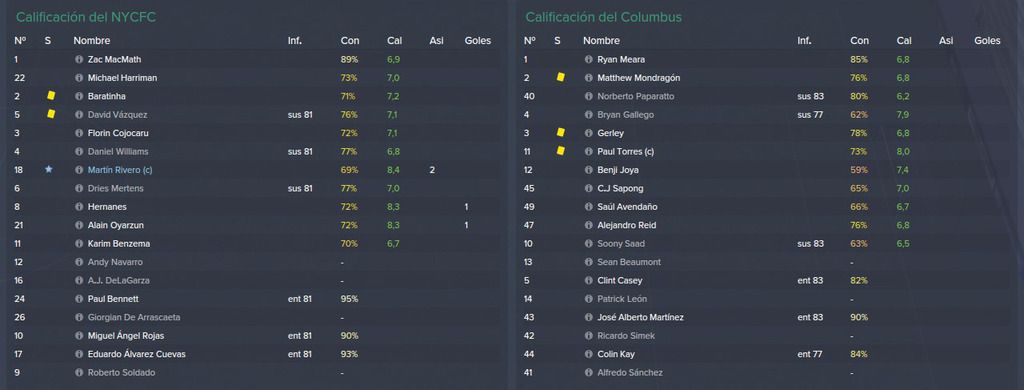The width and height of the screenshot is (1024, 390).
Task: Open Martín Rivero (c) player profile
Action: click(120, 170)
